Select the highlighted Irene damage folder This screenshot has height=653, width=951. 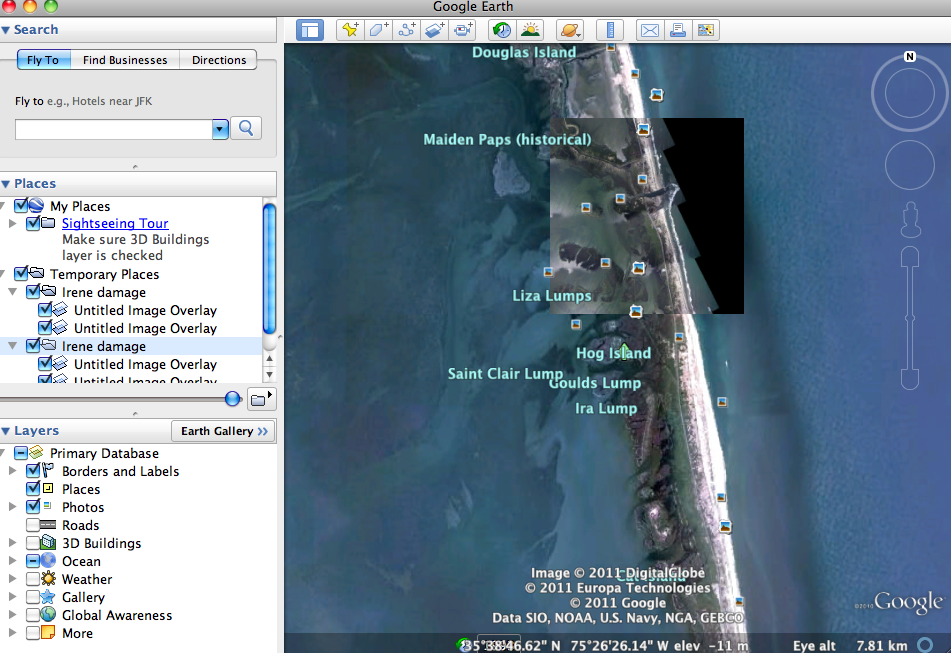(x=132, y=346)
